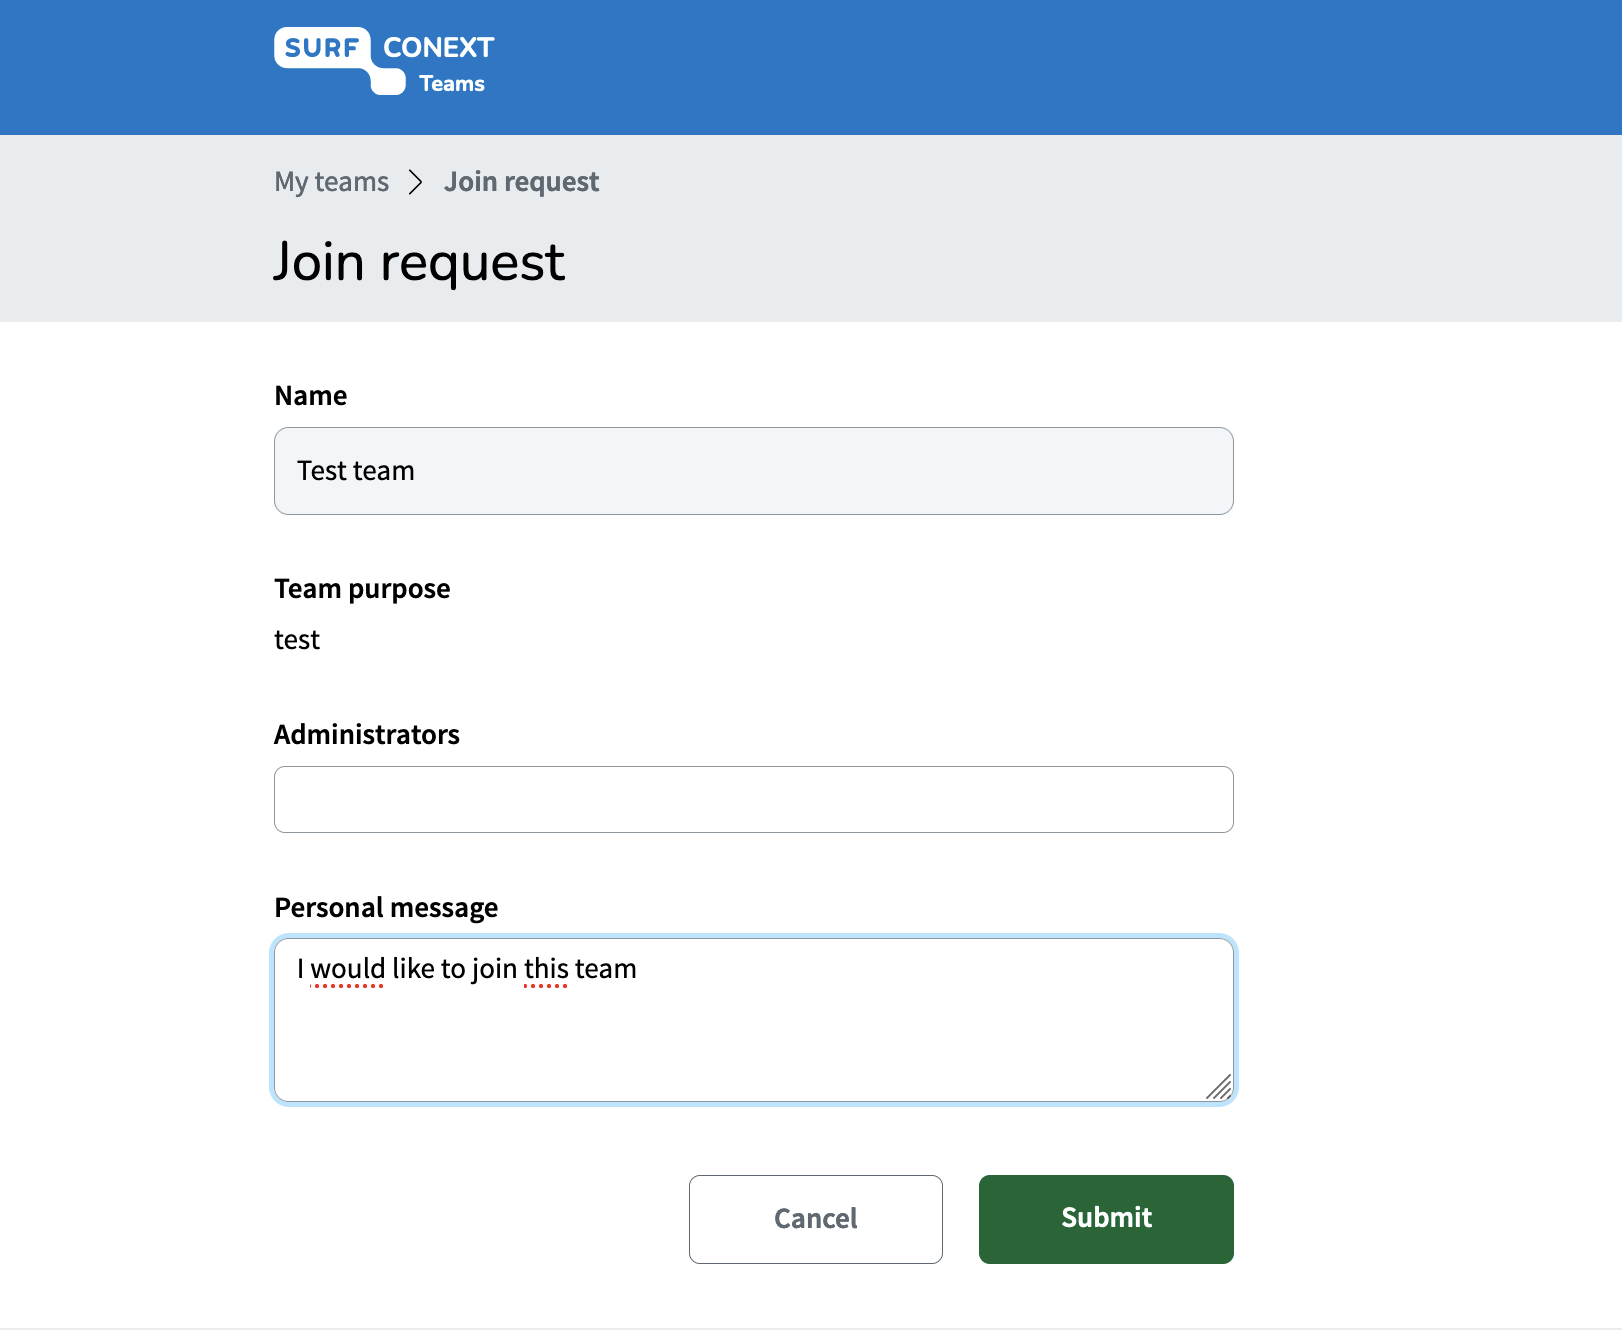Click the underlined word "this" in message
1622x1330 pixels.
(x=546, y=969)
